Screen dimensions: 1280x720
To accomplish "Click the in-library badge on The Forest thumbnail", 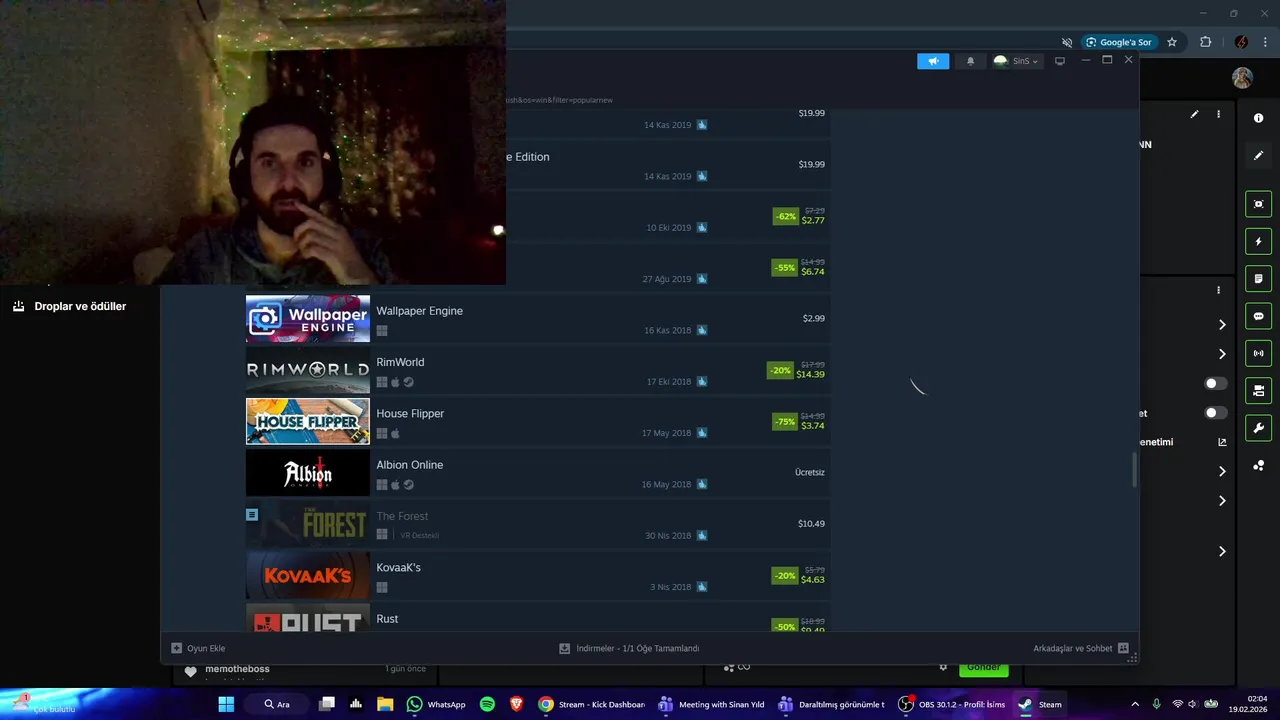I will (252, 514).
